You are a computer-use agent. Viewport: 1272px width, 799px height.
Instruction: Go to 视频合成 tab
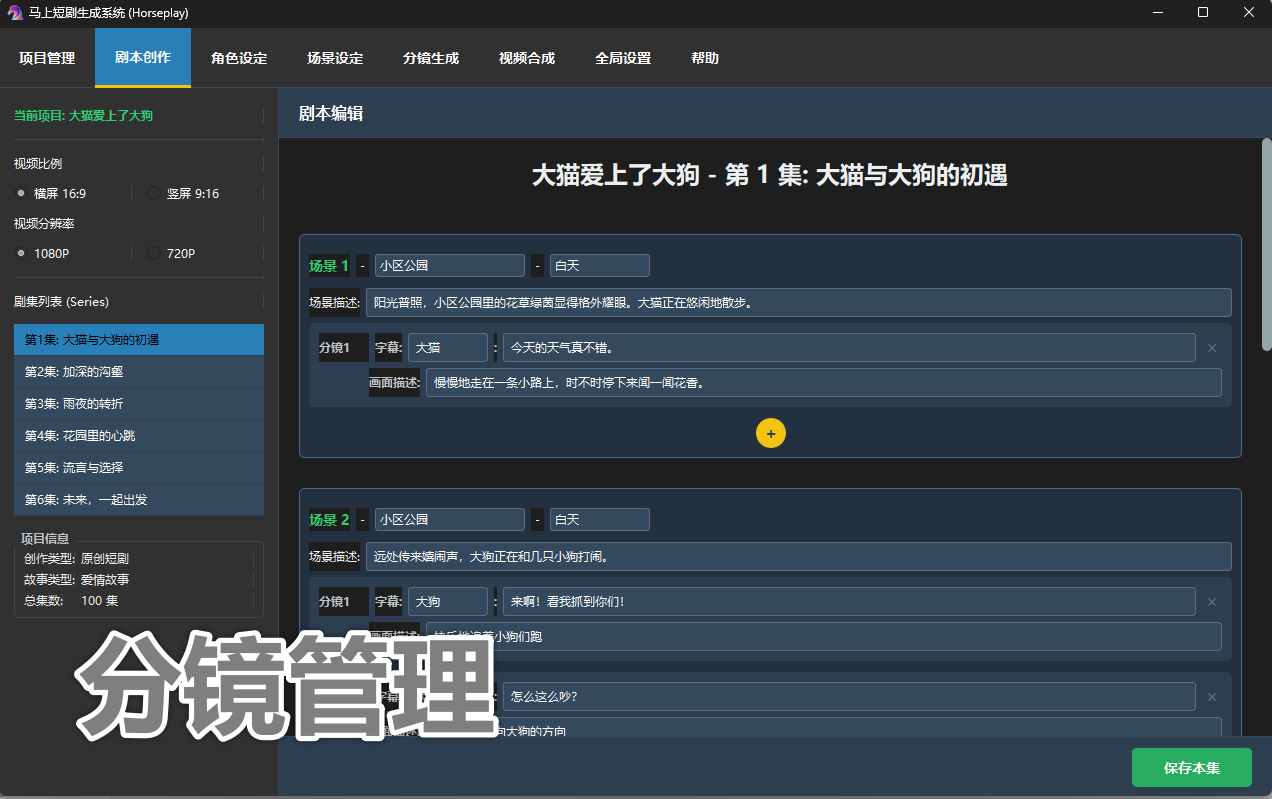click(x=526, y=58)
